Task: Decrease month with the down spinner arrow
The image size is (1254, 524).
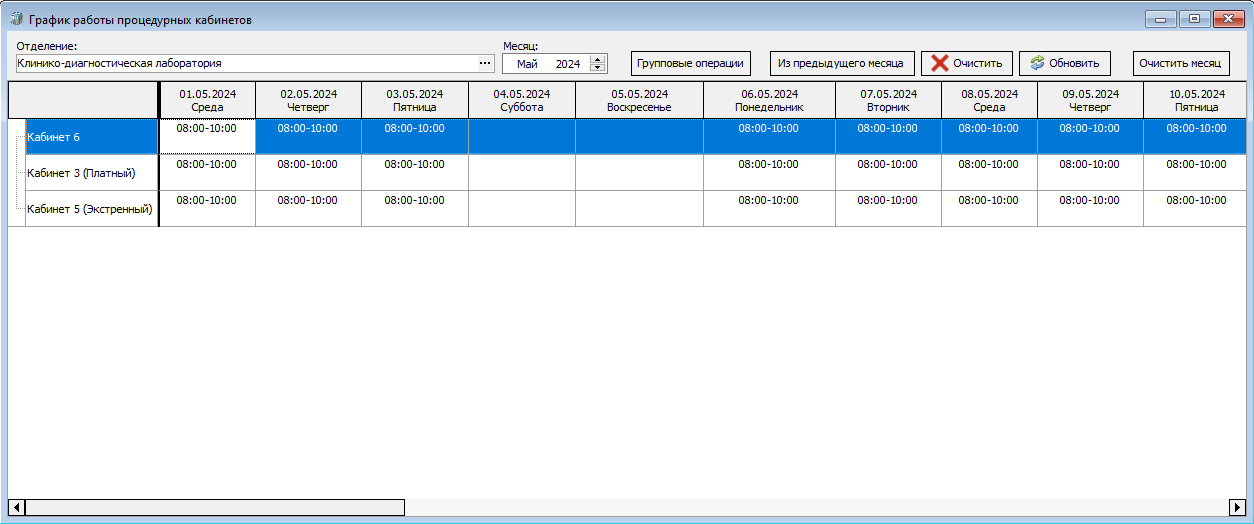Action: (598, 68)
